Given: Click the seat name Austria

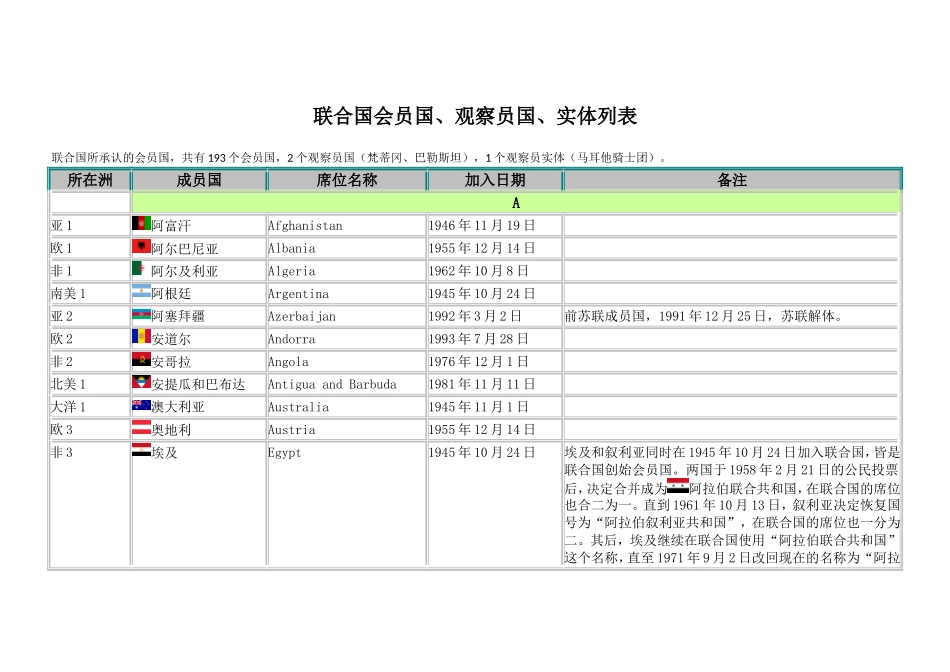Looking at the screenshot, I should pyautogui.click(x=291, y=430).
